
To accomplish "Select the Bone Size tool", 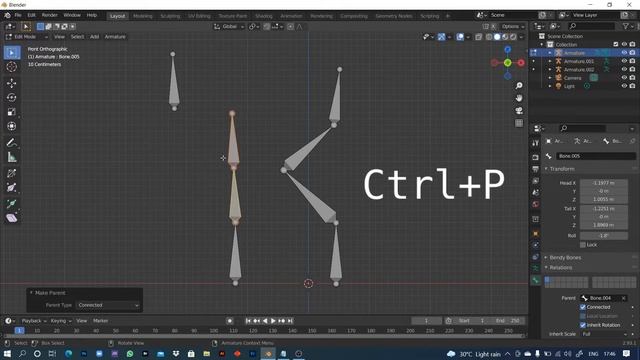I will pyautogui.click(x=12, y=188).
